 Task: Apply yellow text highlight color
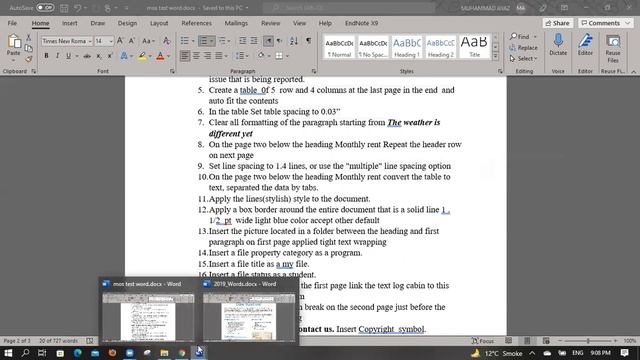142,56
